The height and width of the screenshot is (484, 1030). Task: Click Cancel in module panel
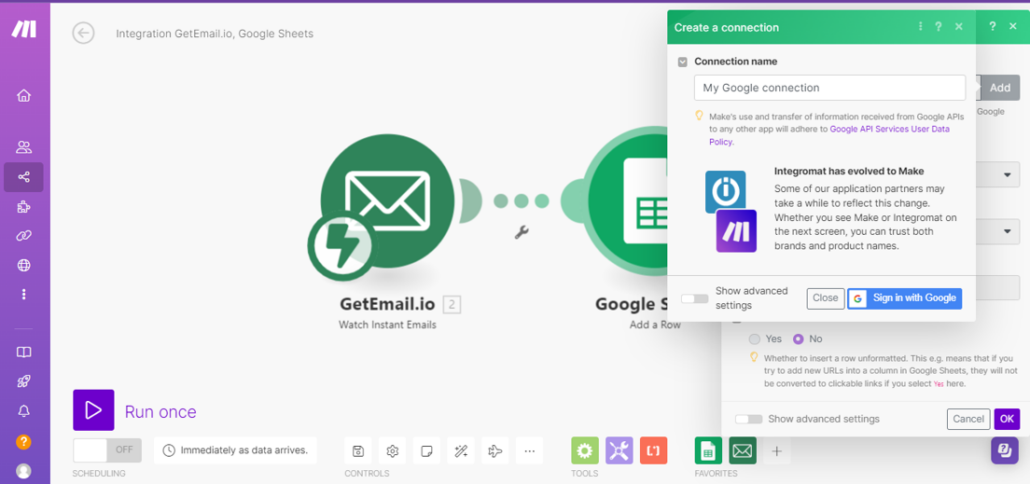pos(968,419)
